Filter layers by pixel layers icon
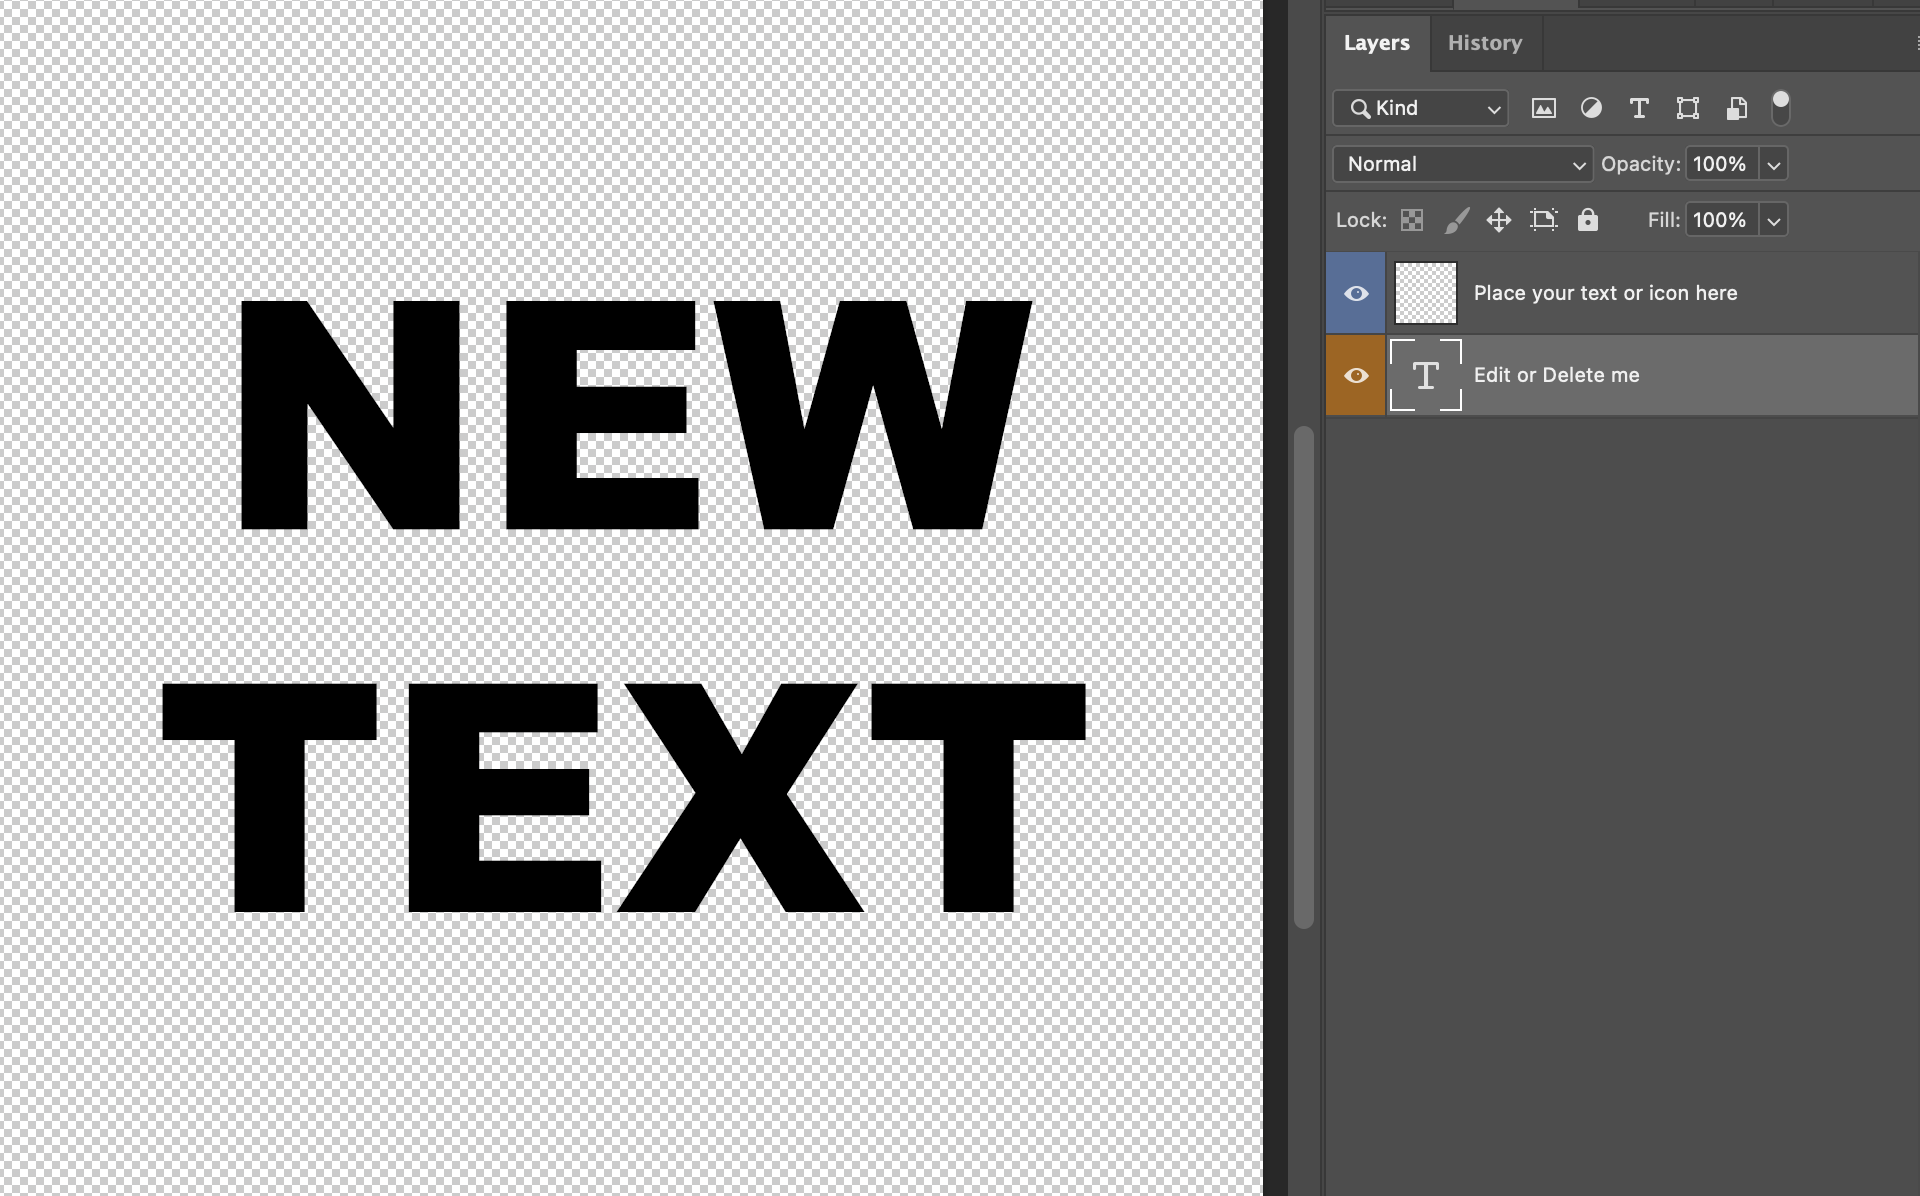 (x=1543, y=108)
